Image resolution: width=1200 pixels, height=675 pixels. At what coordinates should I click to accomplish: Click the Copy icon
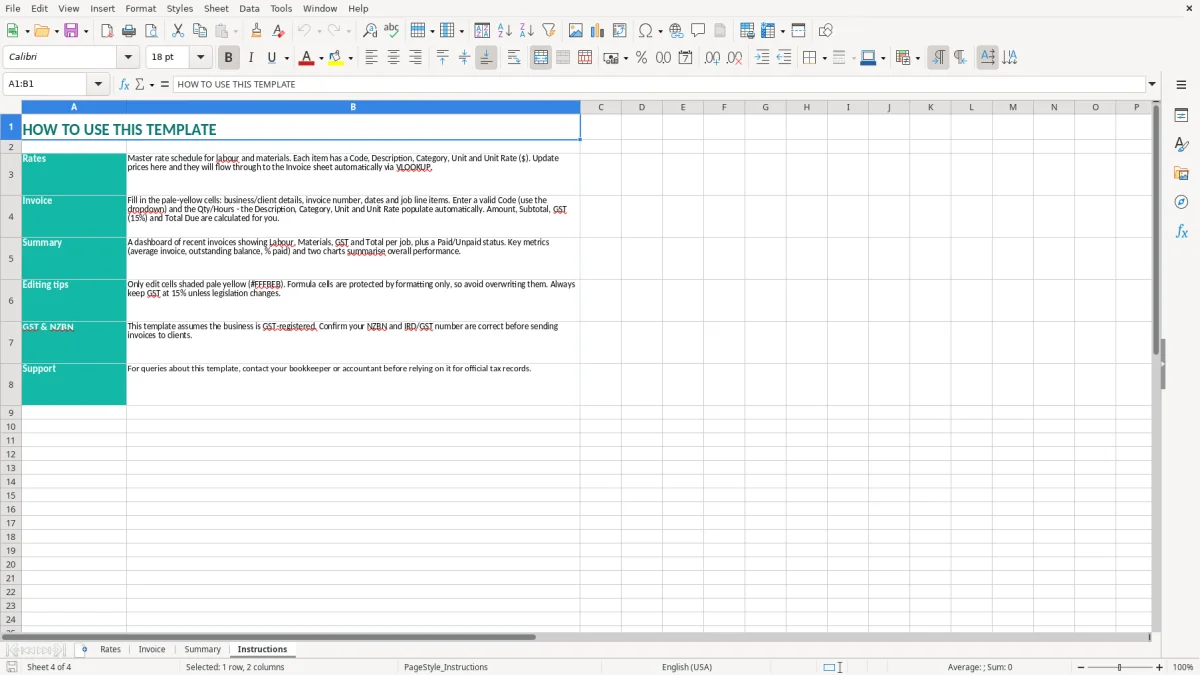coord(200,31)
